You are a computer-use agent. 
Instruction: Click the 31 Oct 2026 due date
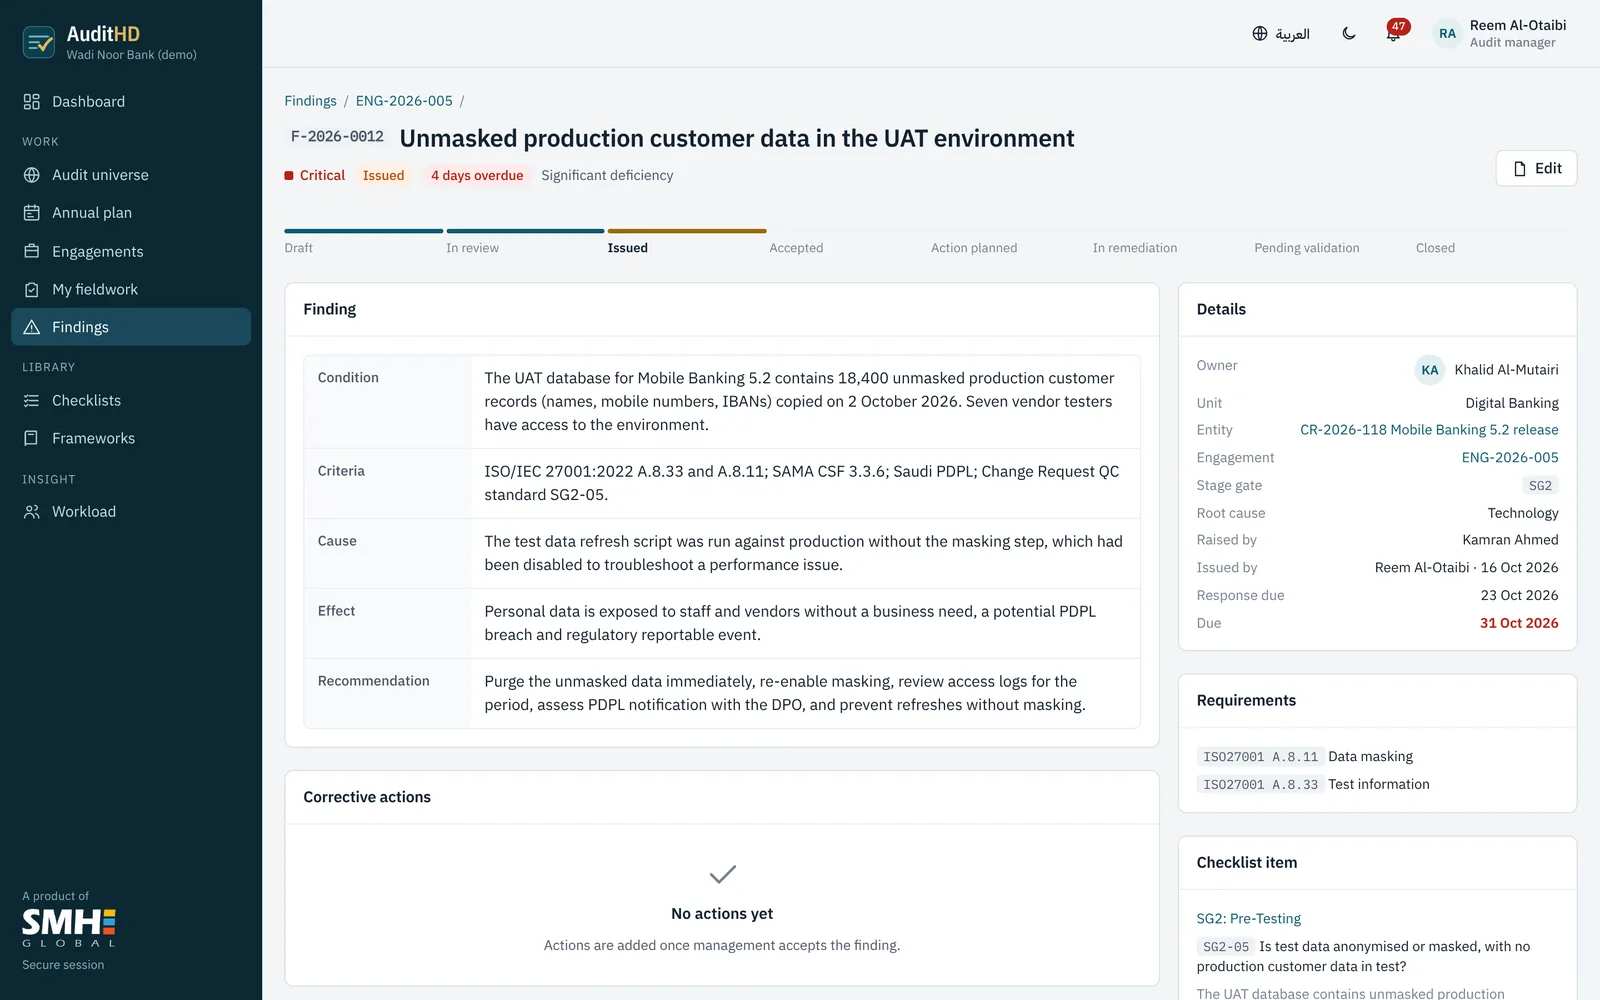(x=1519, y=623)
